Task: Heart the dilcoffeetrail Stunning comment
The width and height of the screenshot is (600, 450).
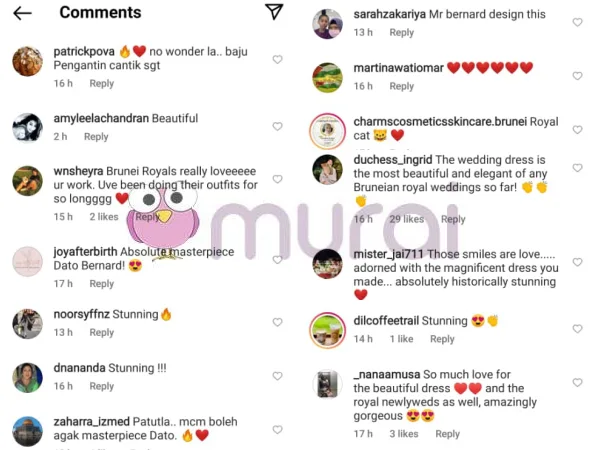Action: 577,329
